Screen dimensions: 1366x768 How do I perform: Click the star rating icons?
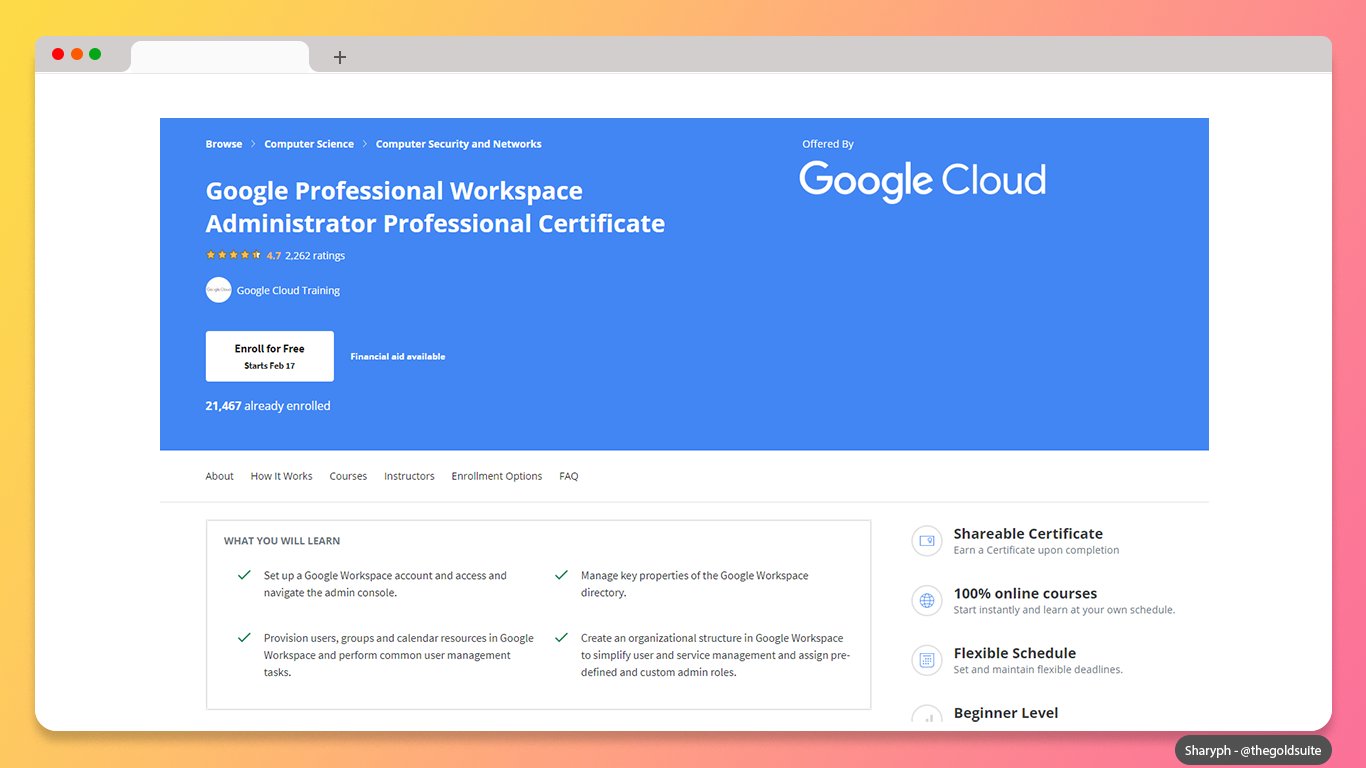tap(233, 255)
